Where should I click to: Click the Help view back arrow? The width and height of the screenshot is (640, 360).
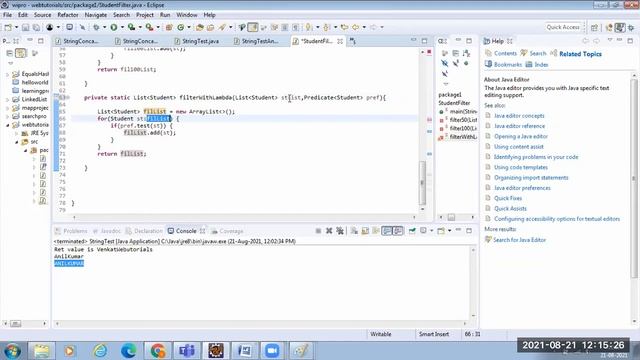coord(585,41)
